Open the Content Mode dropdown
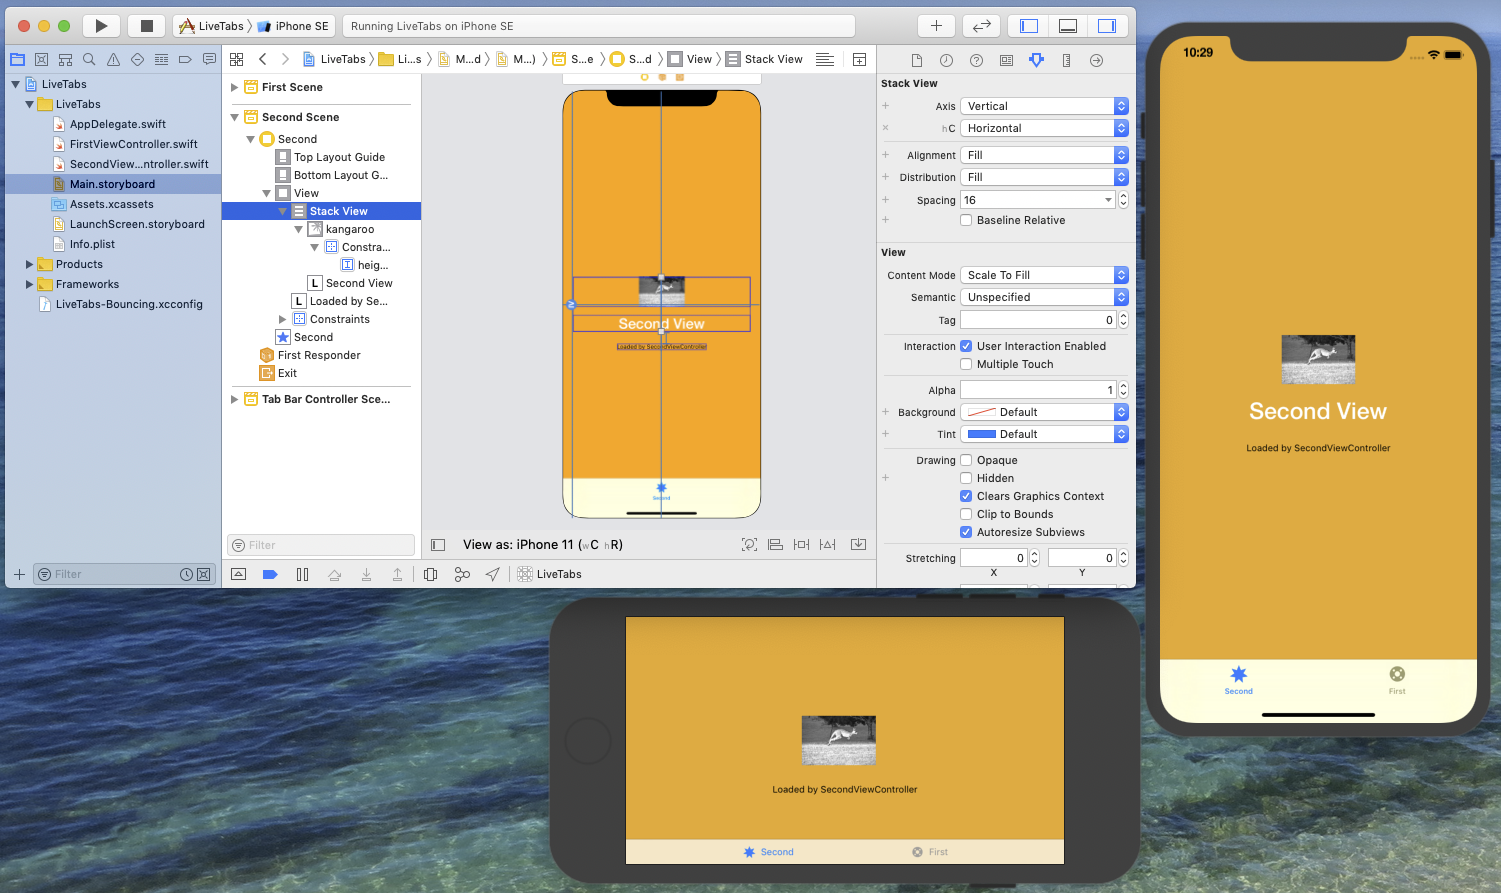This screenshot has height=893, width=1501. [x=1044, y=275]
